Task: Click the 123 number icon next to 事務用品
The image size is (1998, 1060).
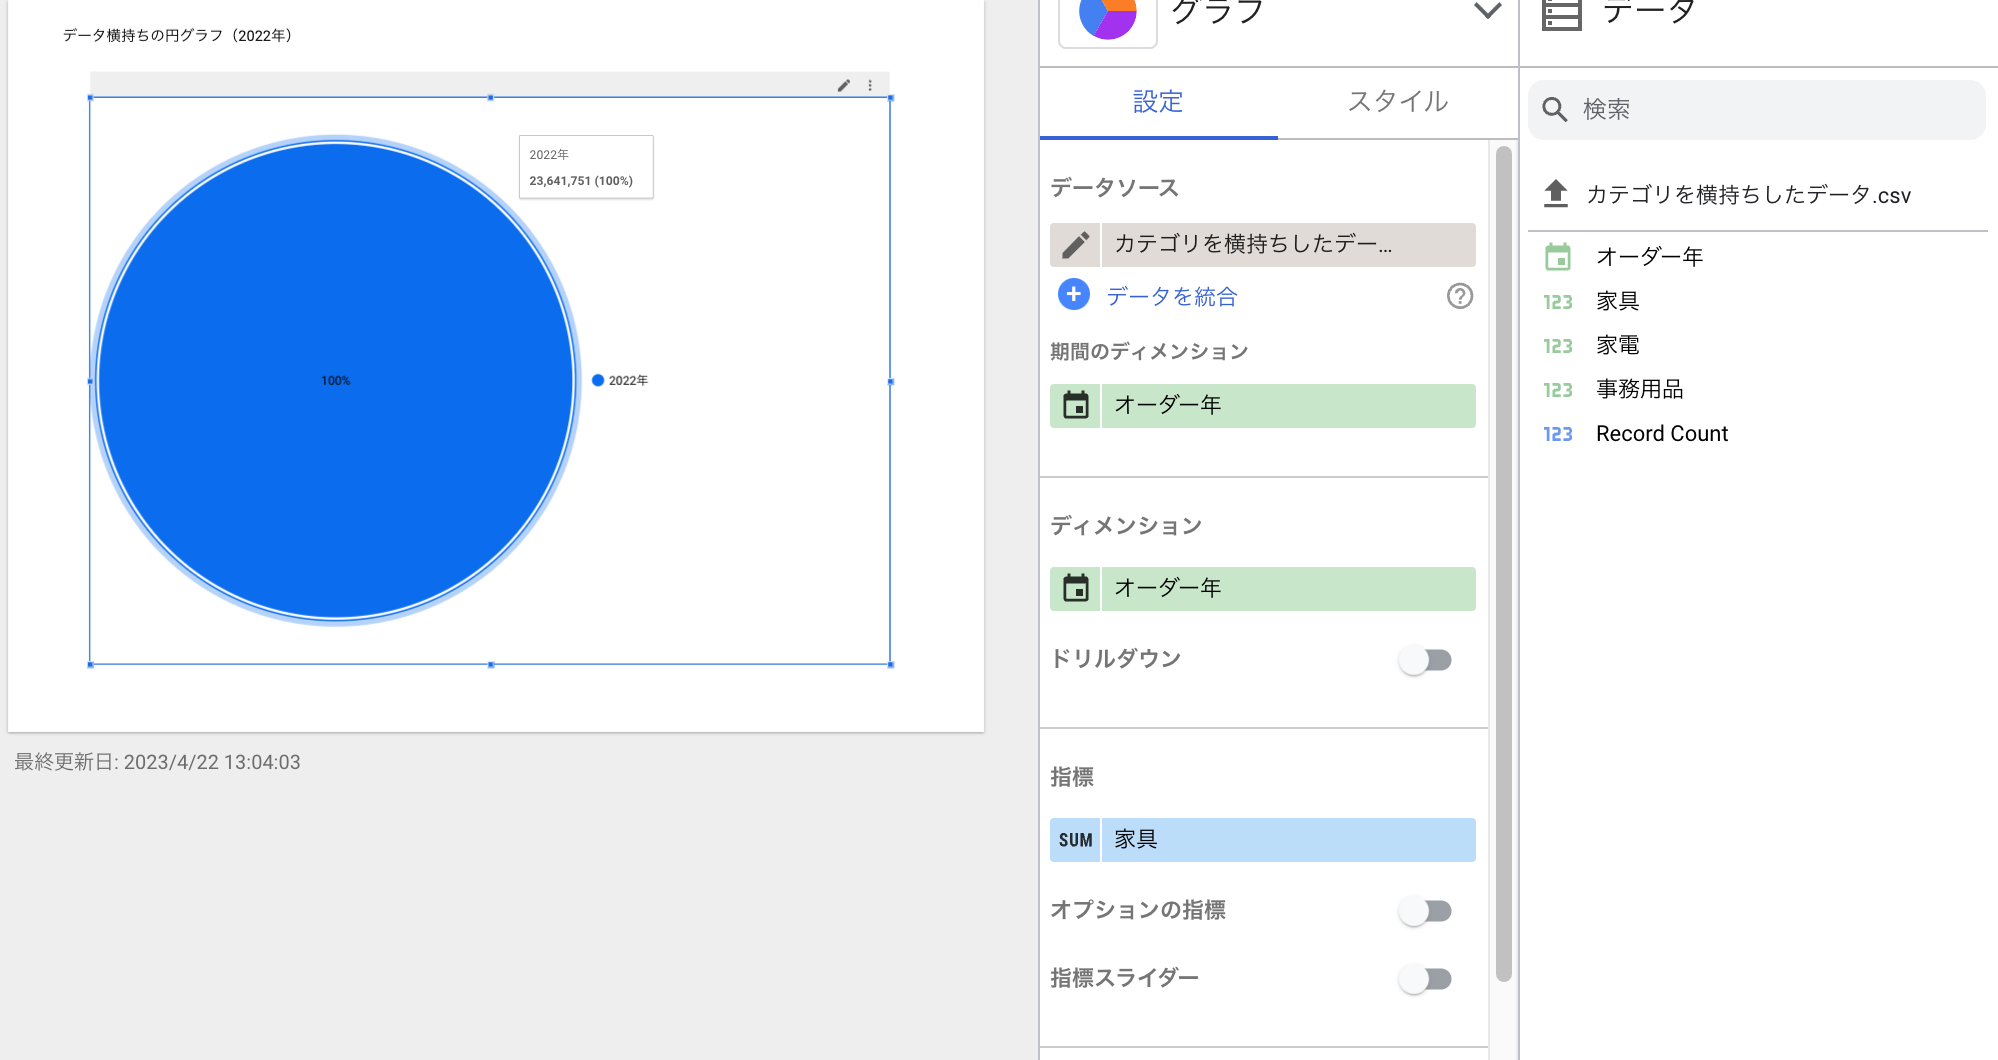Action: coord(1558,390)
